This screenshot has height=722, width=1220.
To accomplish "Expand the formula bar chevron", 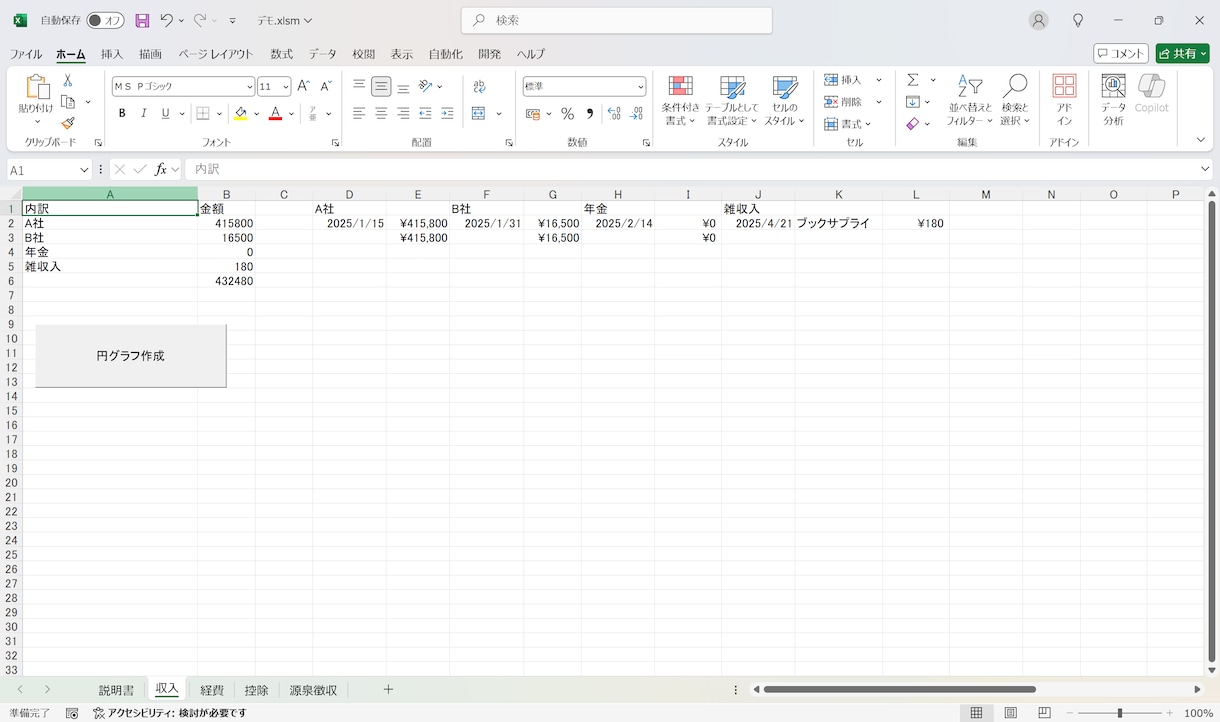I will [x=1204, y=170].
